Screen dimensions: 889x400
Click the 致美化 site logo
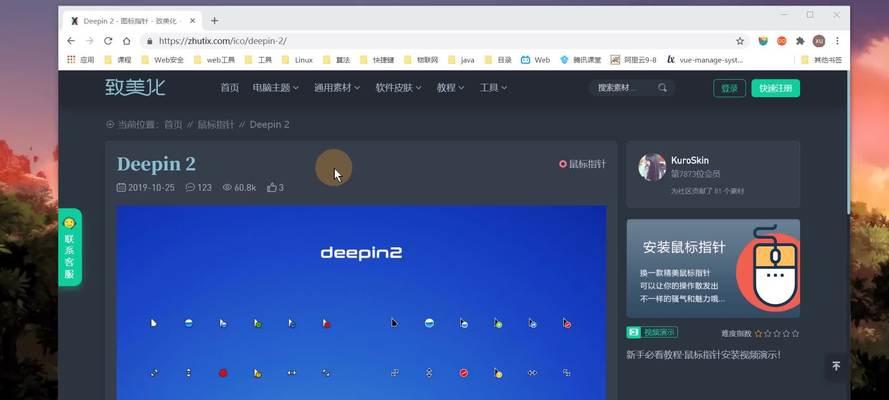136,87
